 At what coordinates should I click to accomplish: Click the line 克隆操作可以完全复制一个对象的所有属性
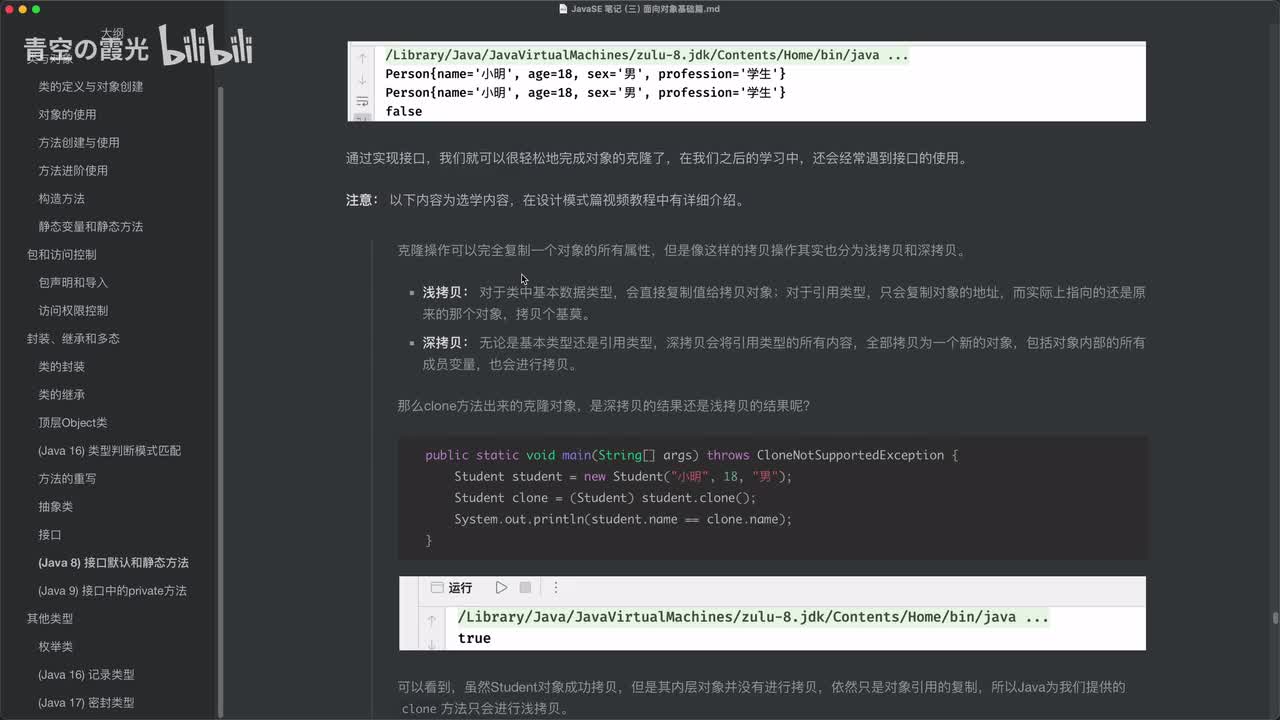click(681, 250)
